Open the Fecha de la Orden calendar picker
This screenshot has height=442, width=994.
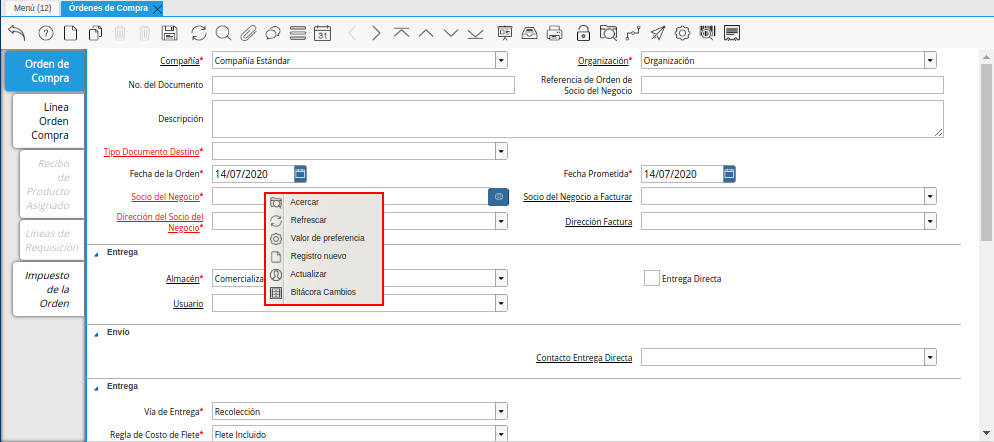(300, 174)
